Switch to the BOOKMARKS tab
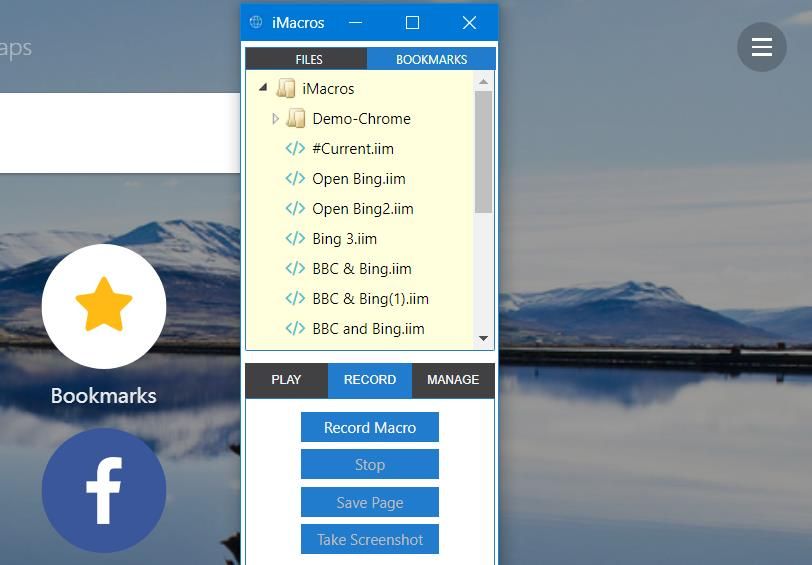Screen dimensions: 812x565 click(431, 59)
